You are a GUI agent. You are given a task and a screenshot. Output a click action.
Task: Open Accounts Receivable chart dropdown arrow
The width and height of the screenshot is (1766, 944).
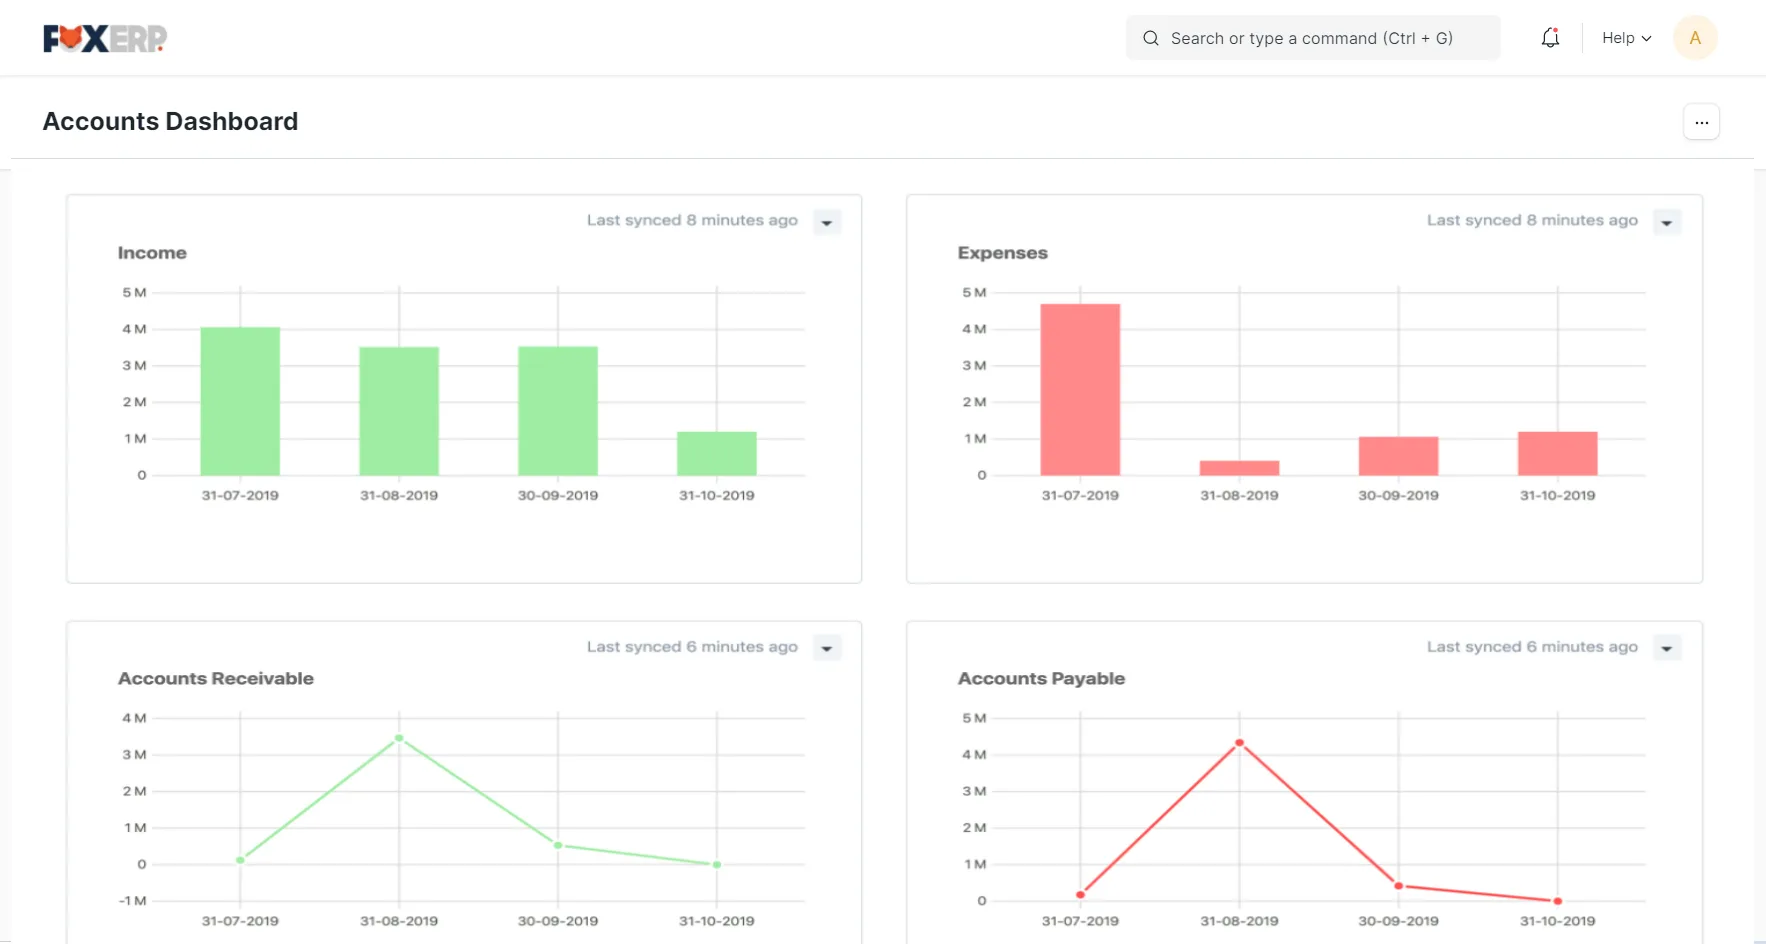tap(827, 648)
